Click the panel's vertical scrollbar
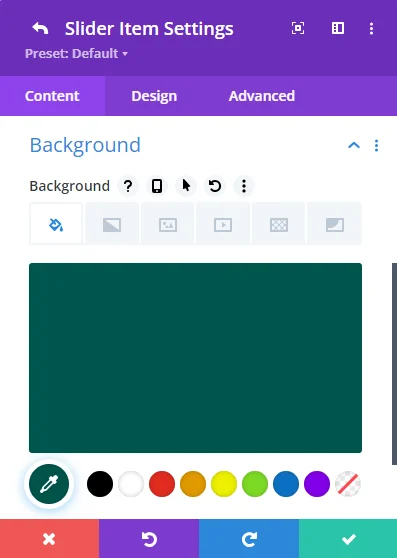 [x=394, y=364]
